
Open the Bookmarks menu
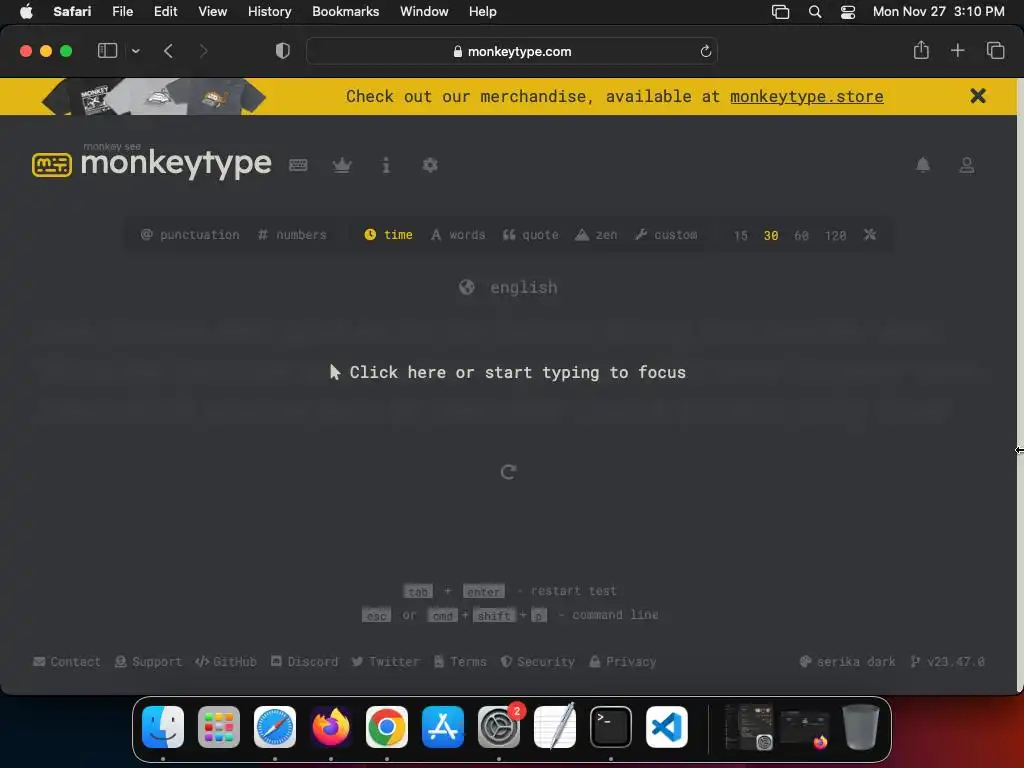pos(345,11)
